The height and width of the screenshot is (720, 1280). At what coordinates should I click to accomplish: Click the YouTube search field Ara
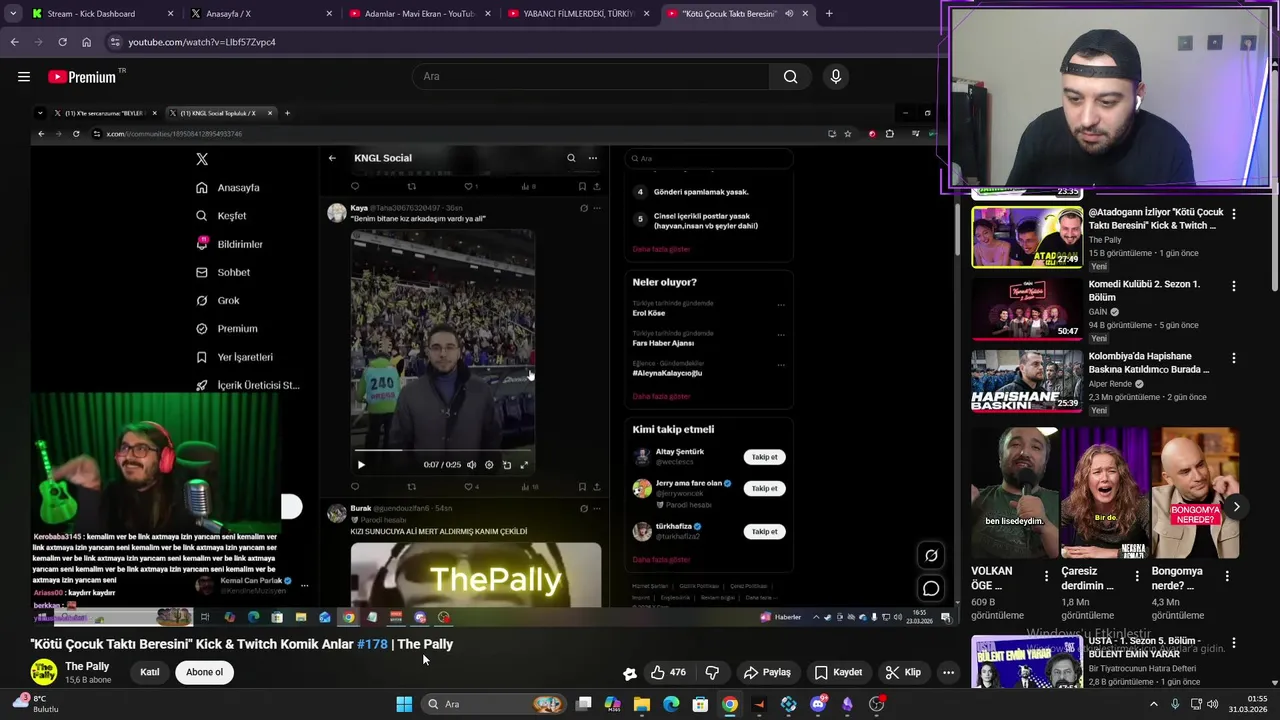590,77
